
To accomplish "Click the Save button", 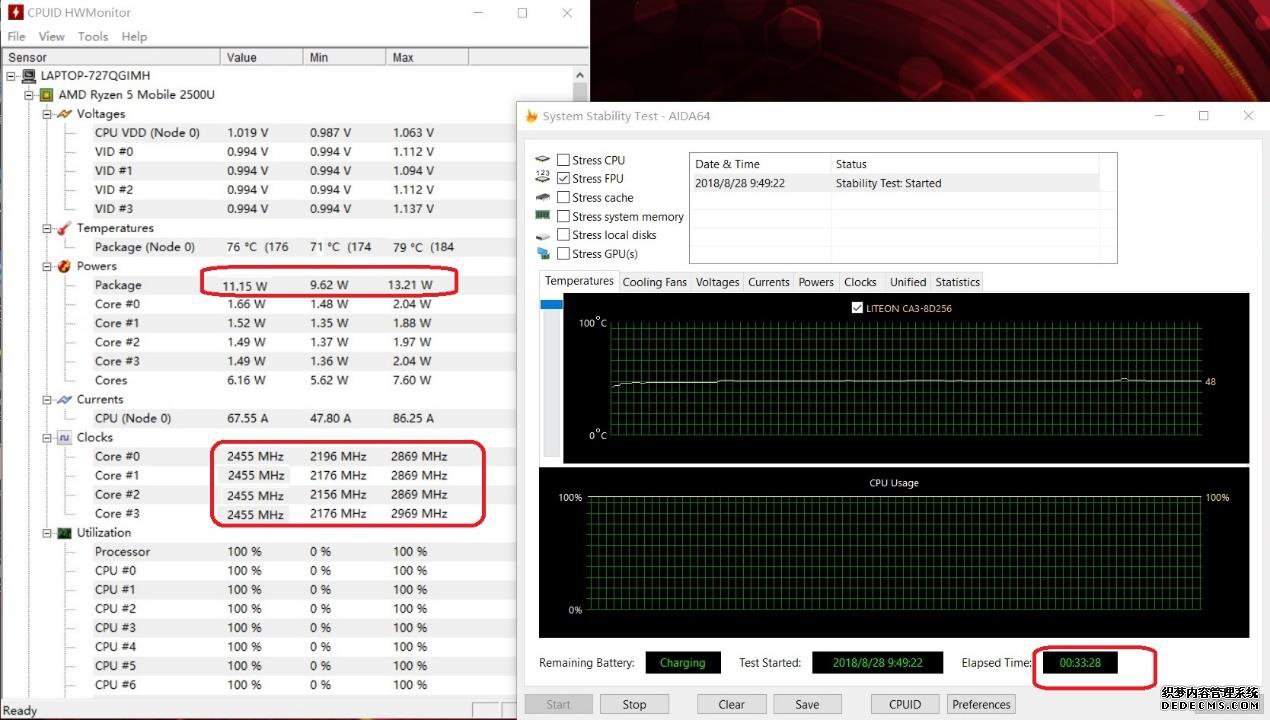I will tap(807, 704).
